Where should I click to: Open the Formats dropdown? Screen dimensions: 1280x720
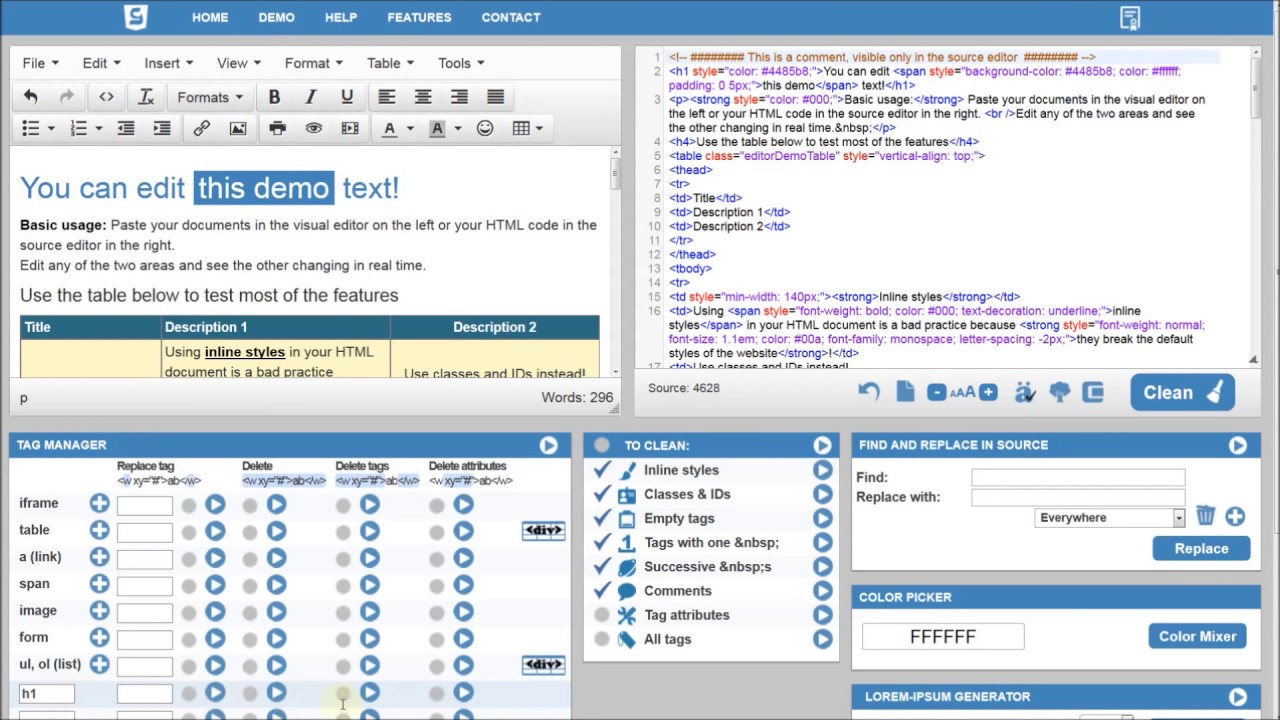[210, 97]
